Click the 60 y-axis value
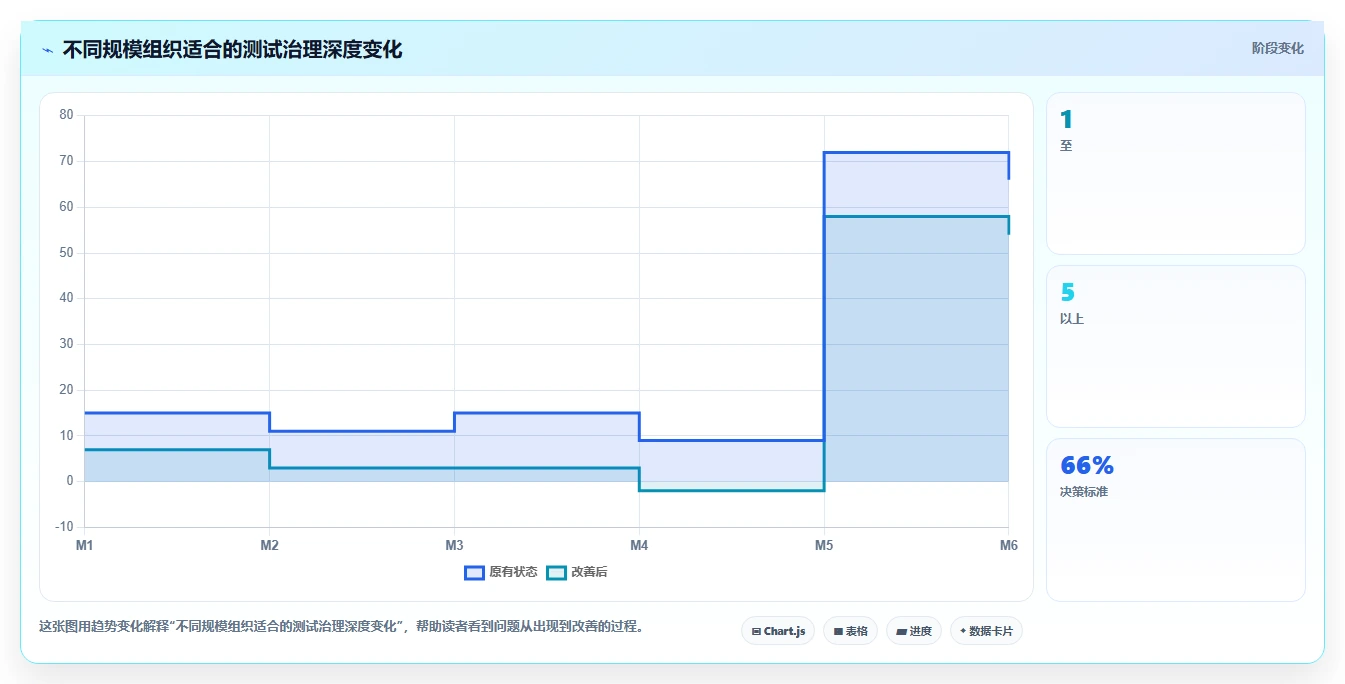The width and height of the screenshot is (1345, 684). pyautogui.click(x=67, y=207)
